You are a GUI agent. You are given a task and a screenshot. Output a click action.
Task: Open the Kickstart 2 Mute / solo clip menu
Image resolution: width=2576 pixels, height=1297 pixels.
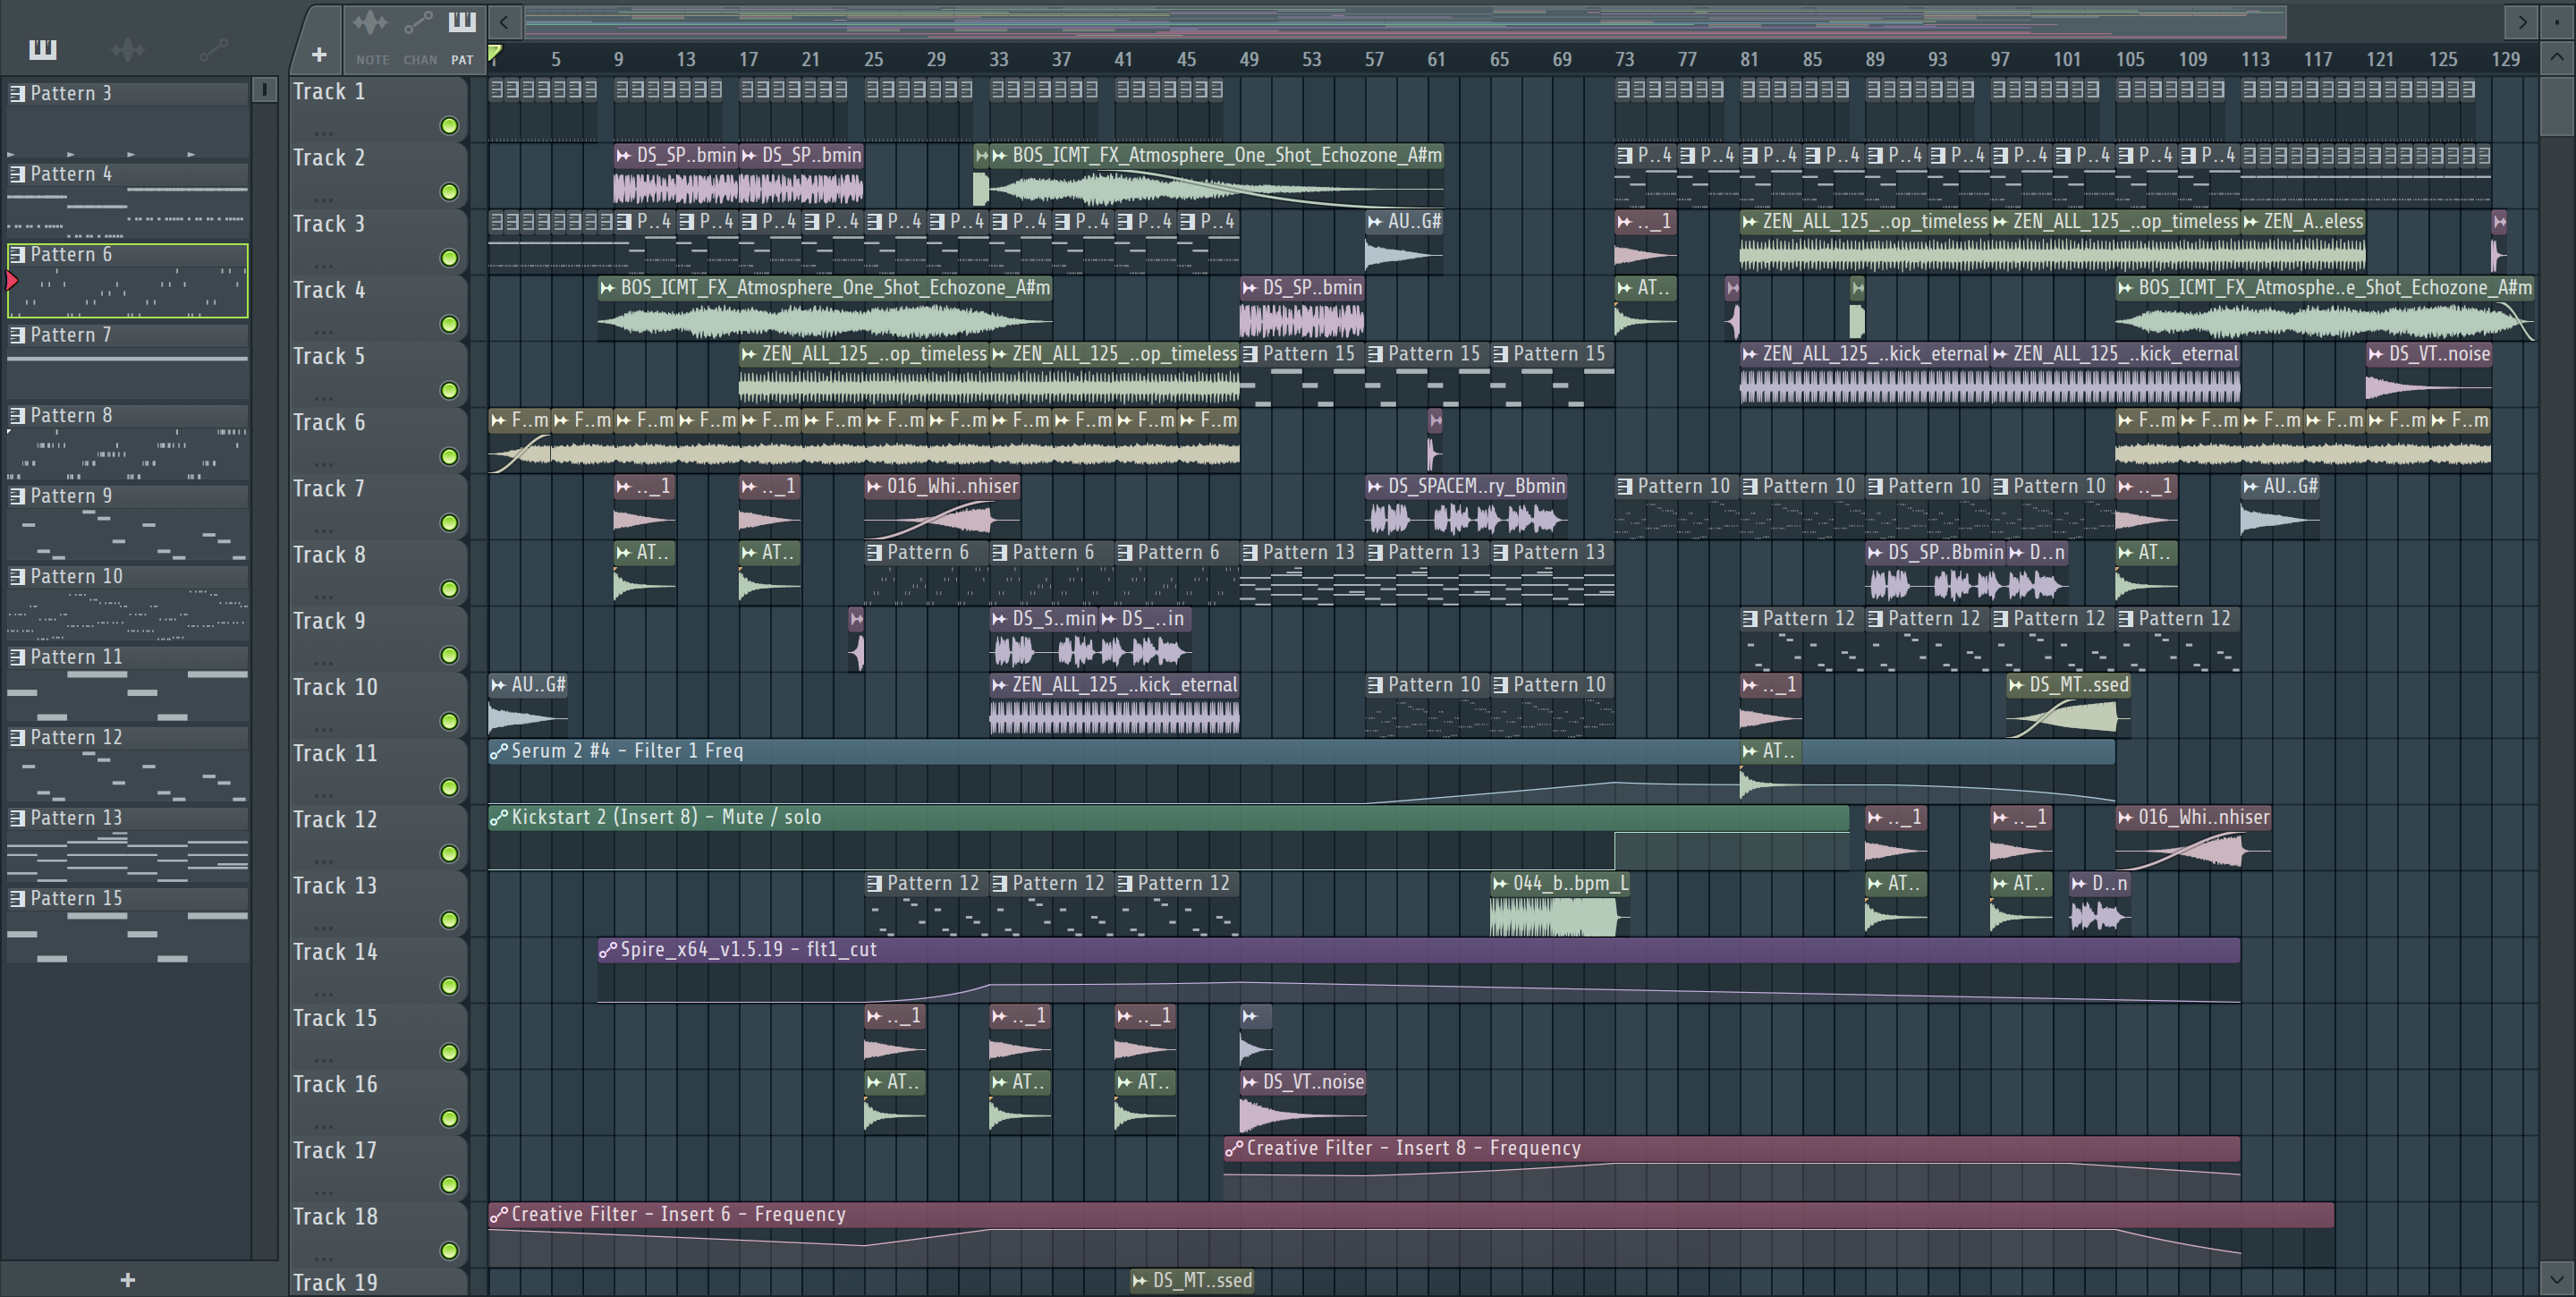pyautogui.click(x=499, y=817)
